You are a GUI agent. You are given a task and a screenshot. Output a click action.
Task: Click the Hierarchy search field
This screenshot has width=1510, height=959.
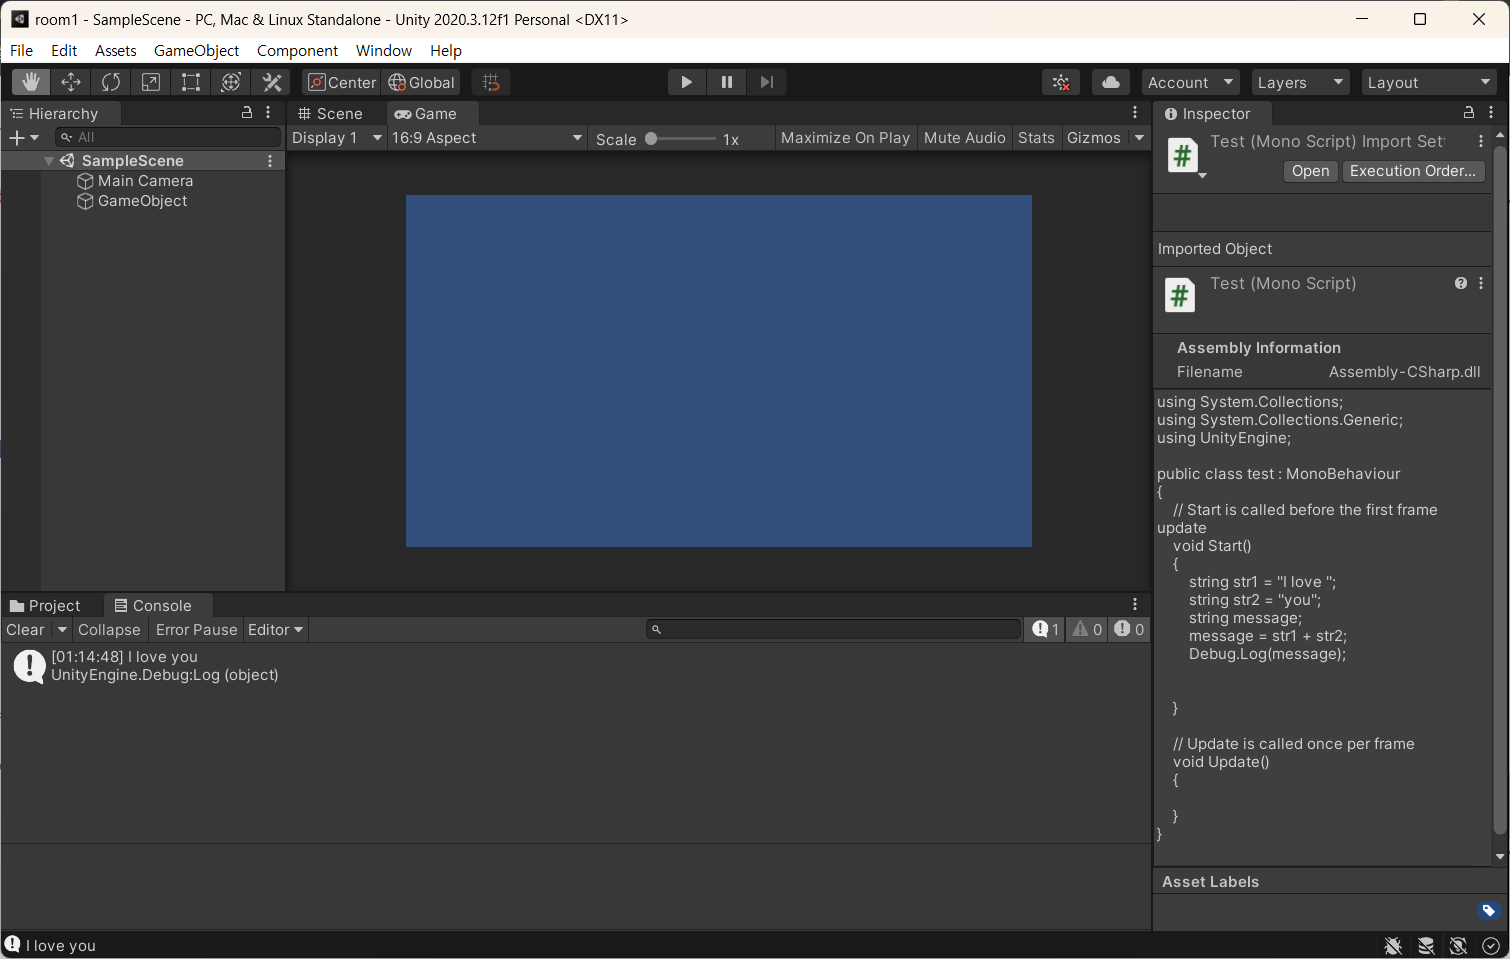tap(168, 137)
